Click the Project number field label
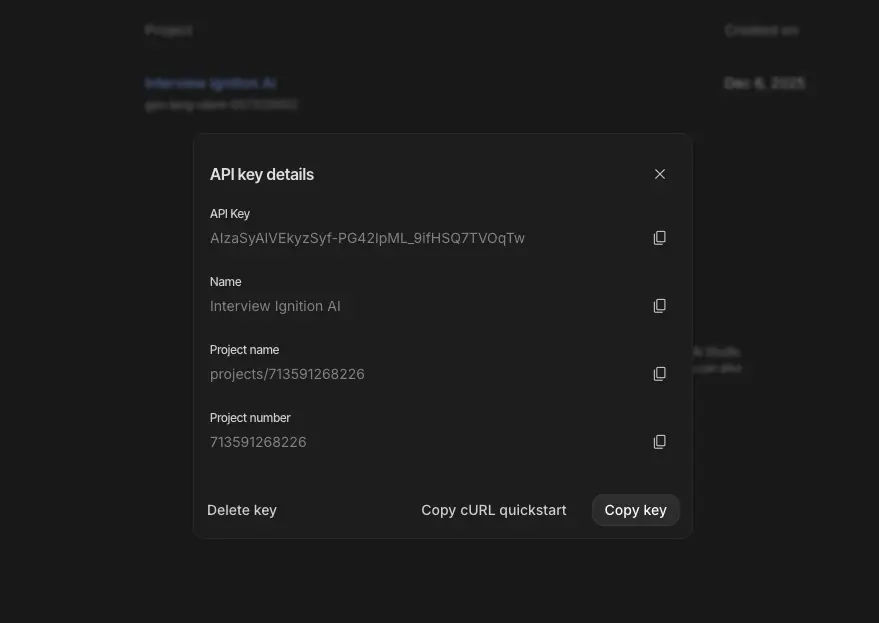This screenshot has width=879, height=623. coord(250,418)
